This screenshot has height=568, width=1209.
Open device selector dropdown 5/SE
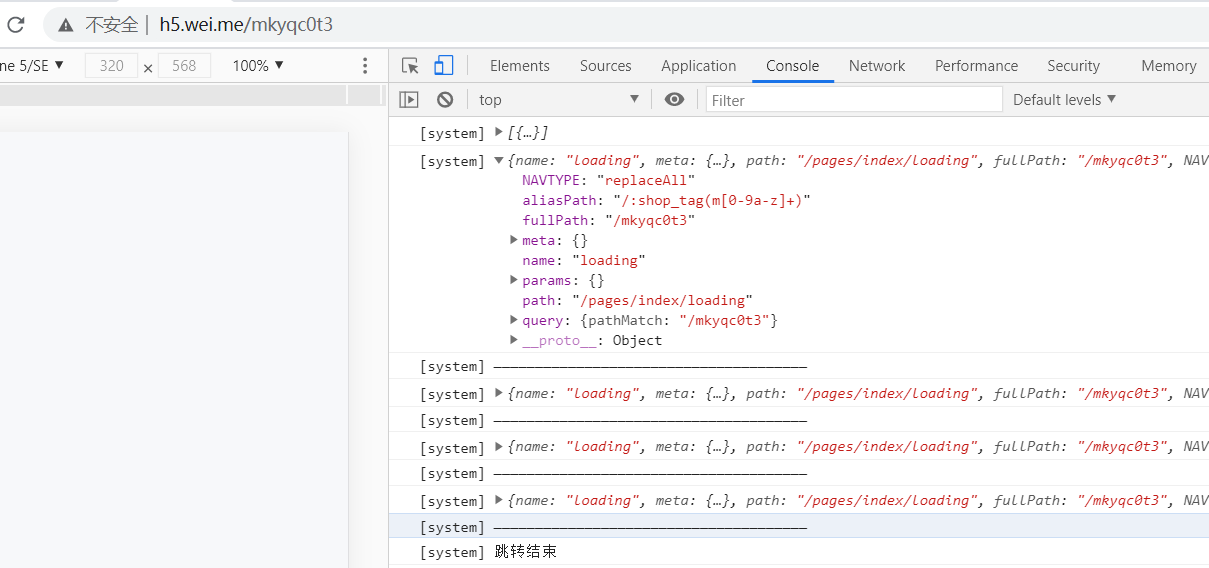coord(32,66)
